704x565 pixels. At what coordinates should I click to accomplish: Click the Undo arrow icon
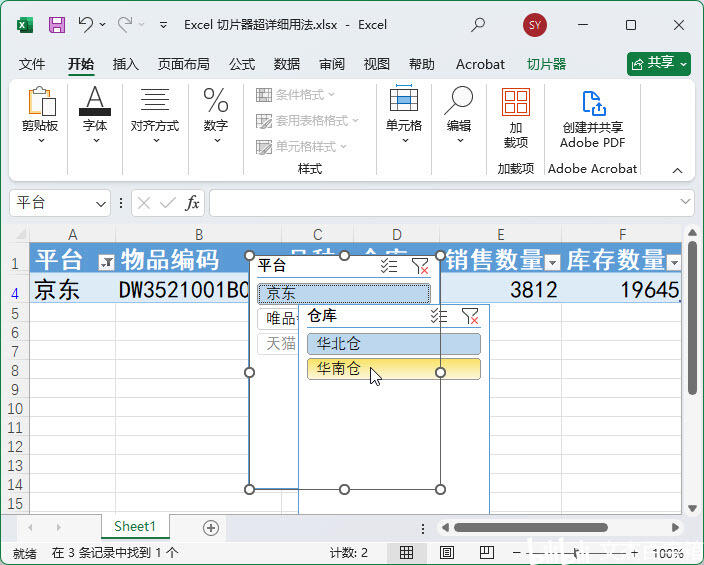pos(86,25)
